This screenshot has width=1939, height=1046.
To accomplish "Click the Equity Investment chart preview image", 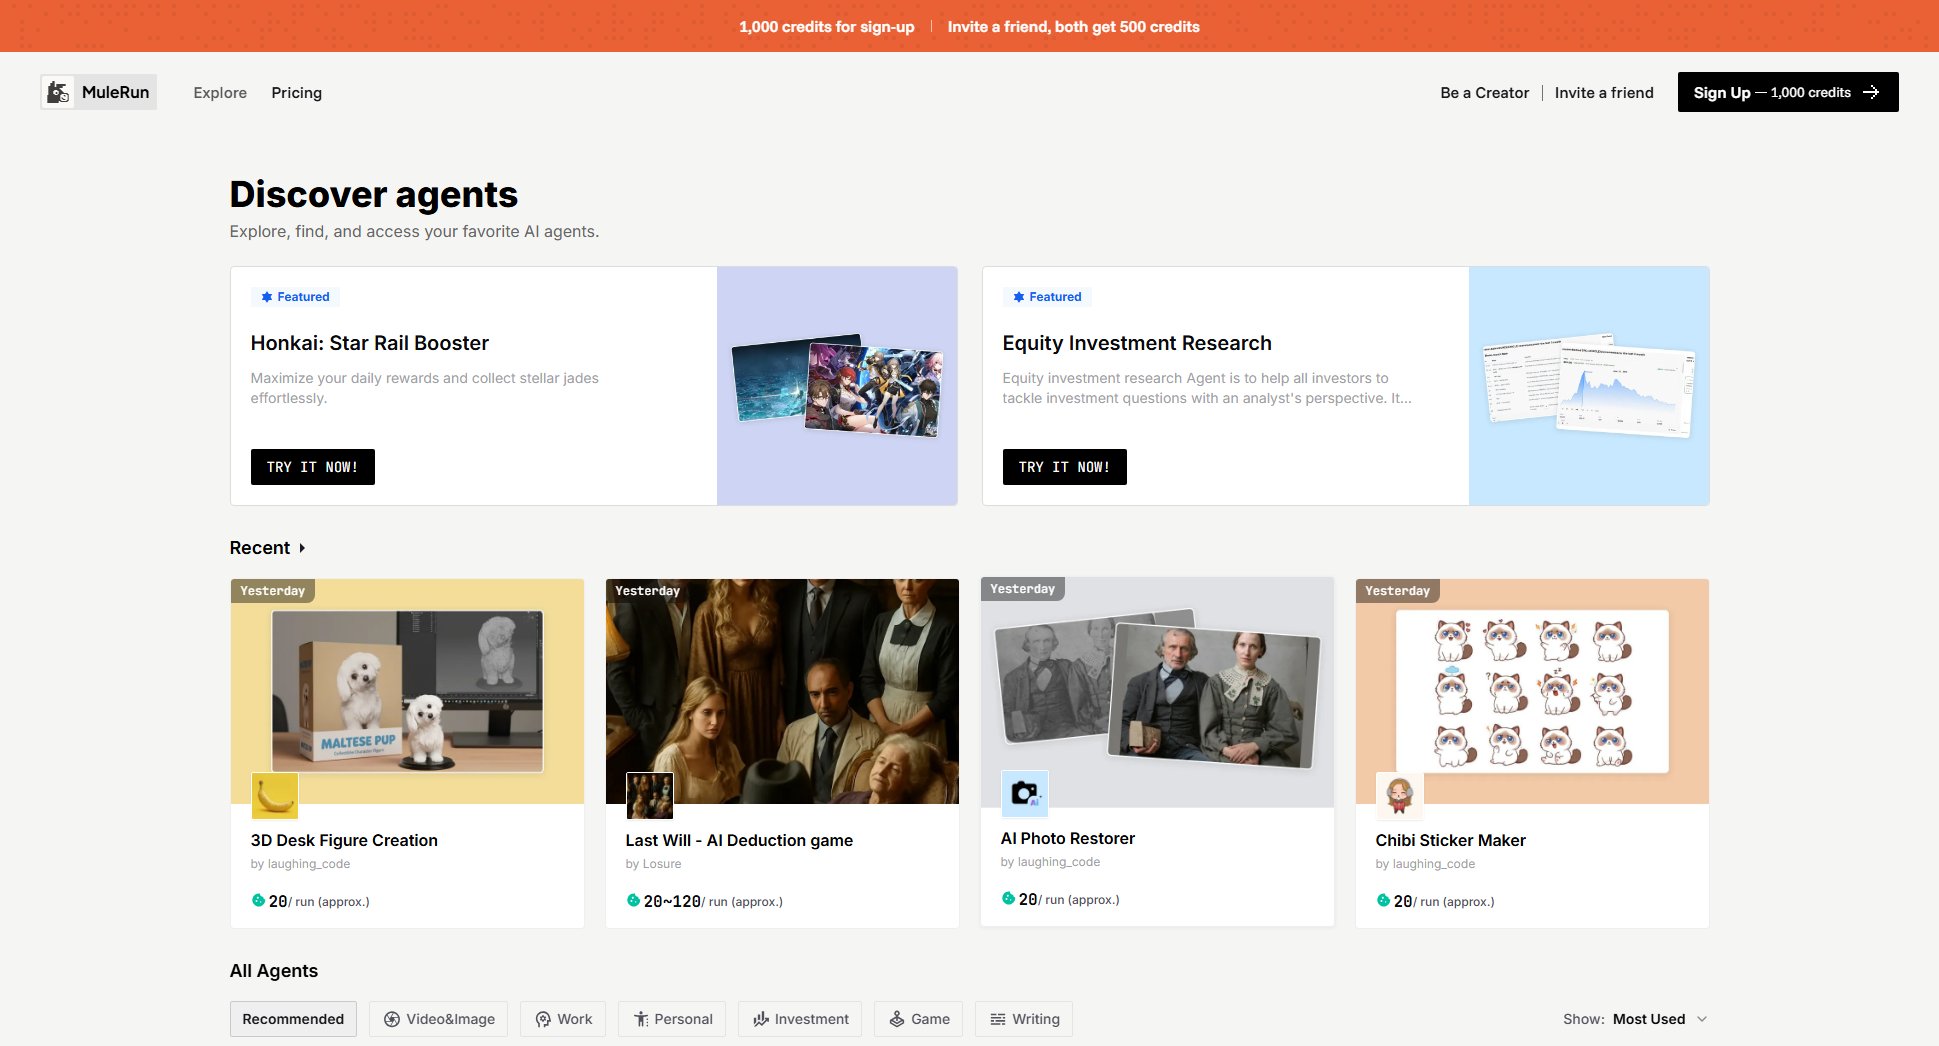I will click(1589, 386).
